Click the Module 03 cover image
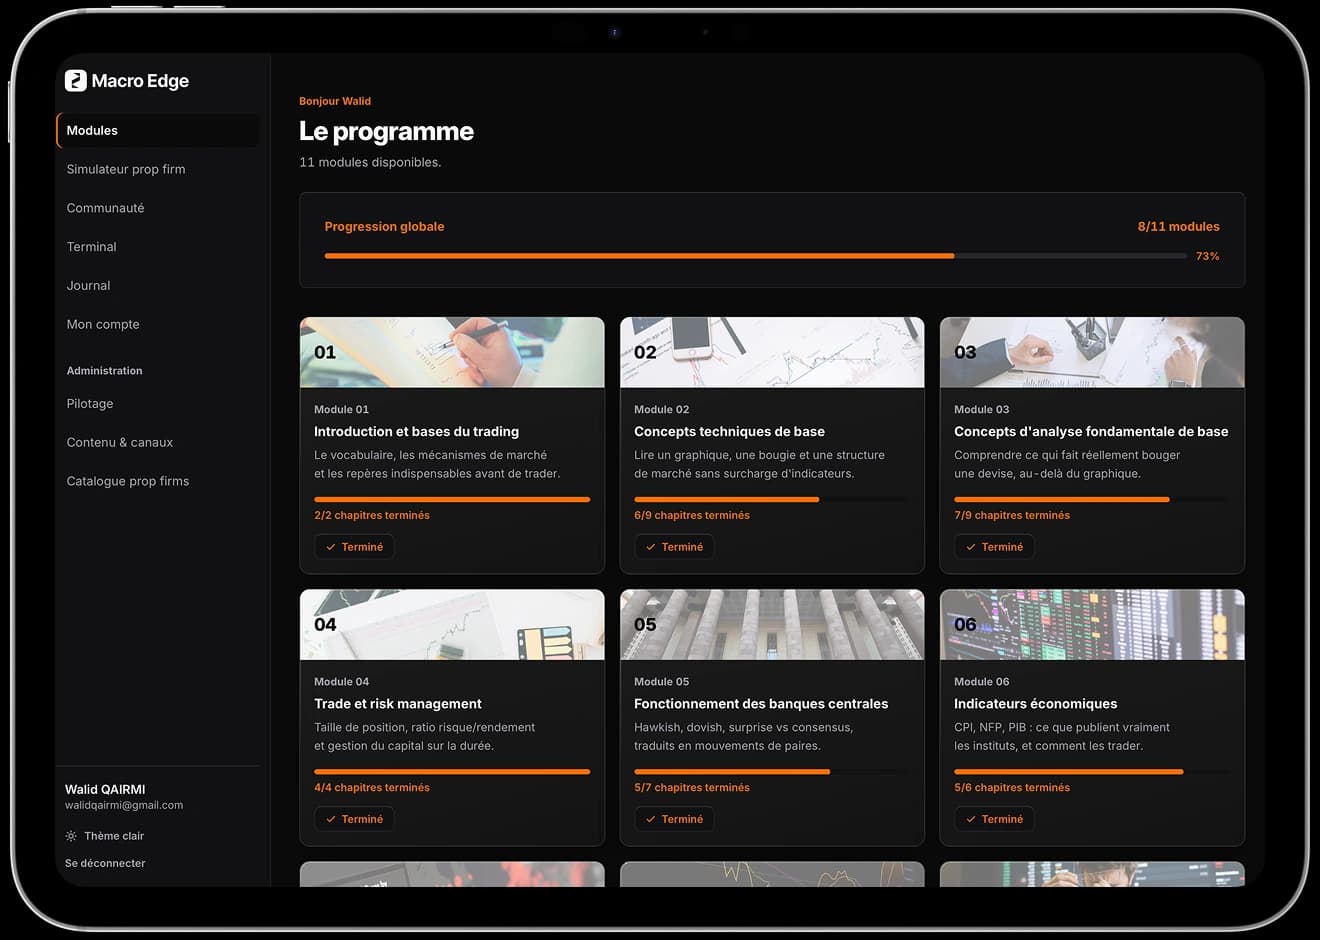1320x940 pixels. click(1092, 353)
